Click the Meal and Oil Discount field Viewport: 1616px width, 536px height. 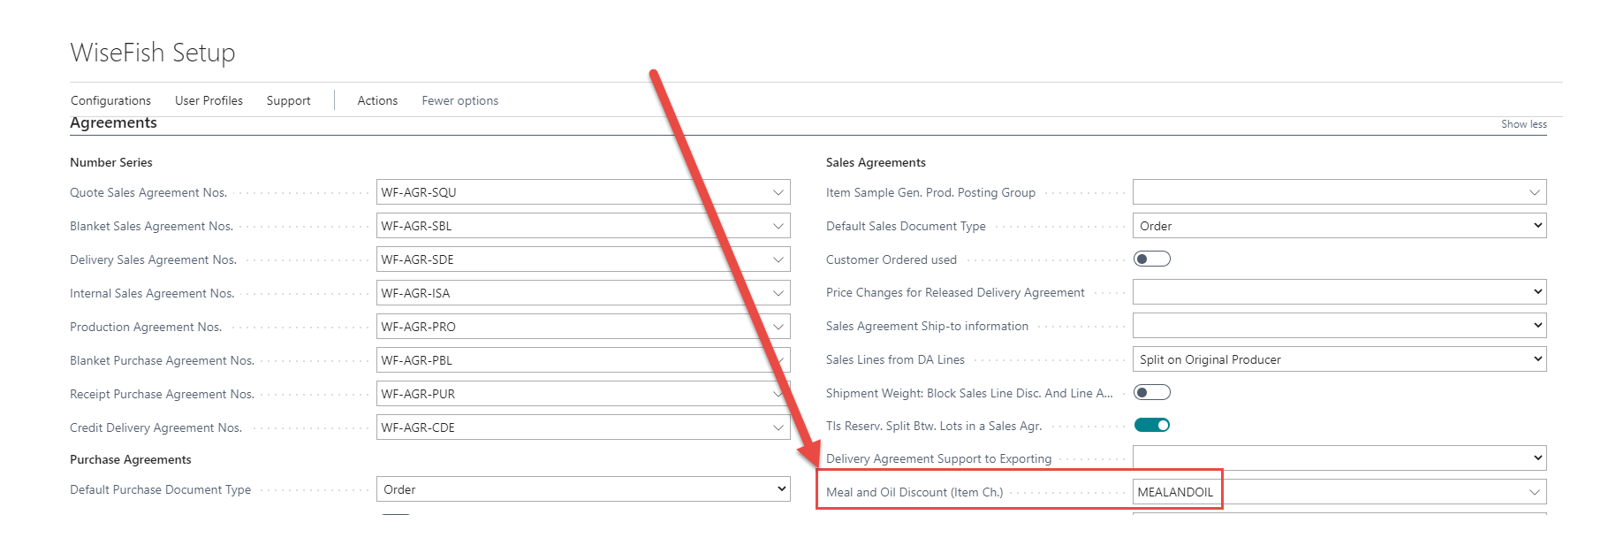(x=1320, y=492)
